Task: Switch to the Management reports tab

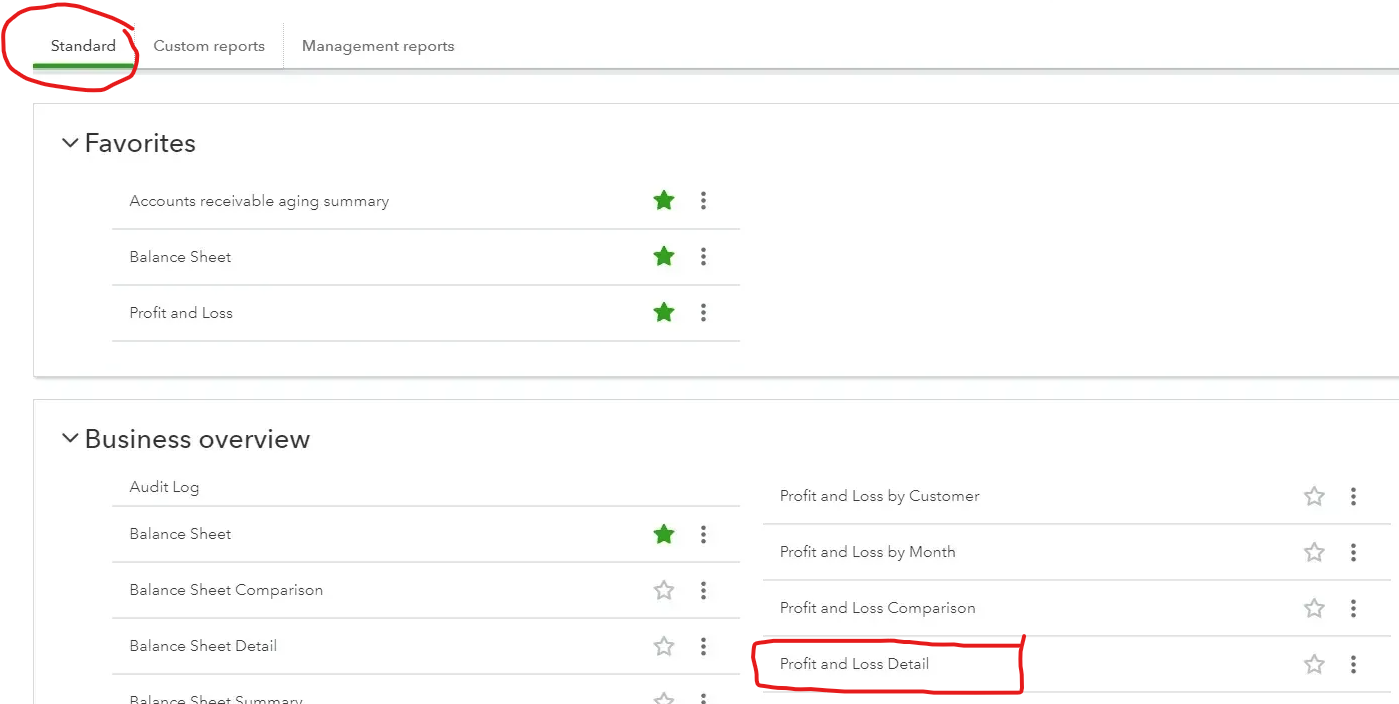Action: click(x=378, y=45)
